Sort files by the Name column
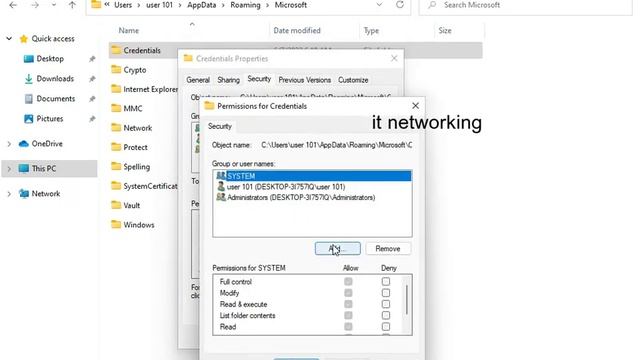Image resolution: width=640 pixels, height=360 pixels. point(129,31)
